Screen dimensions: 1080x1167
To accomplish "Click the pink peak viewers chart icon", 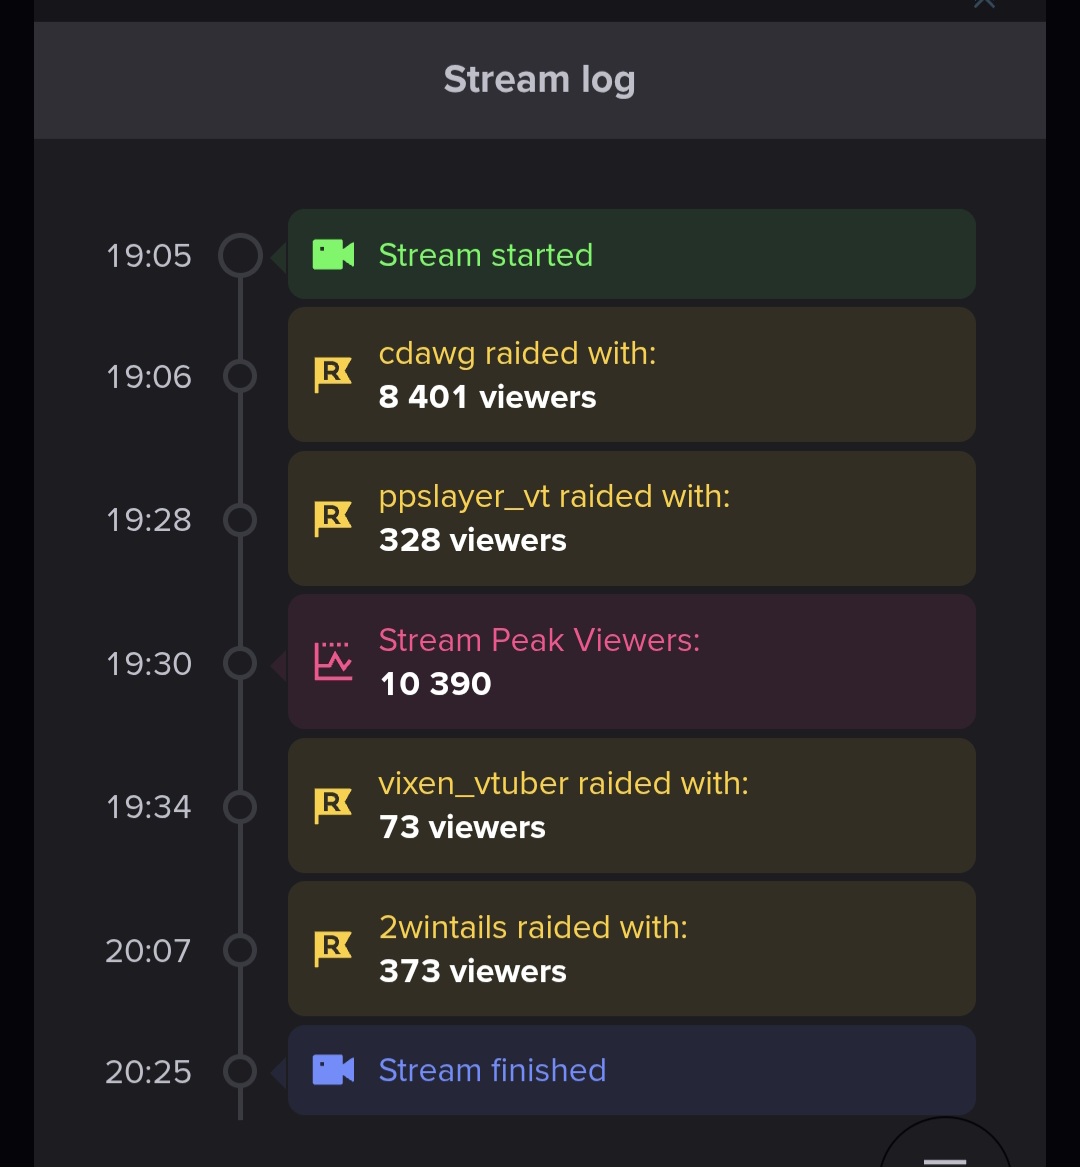I will (x=333, y=661).
